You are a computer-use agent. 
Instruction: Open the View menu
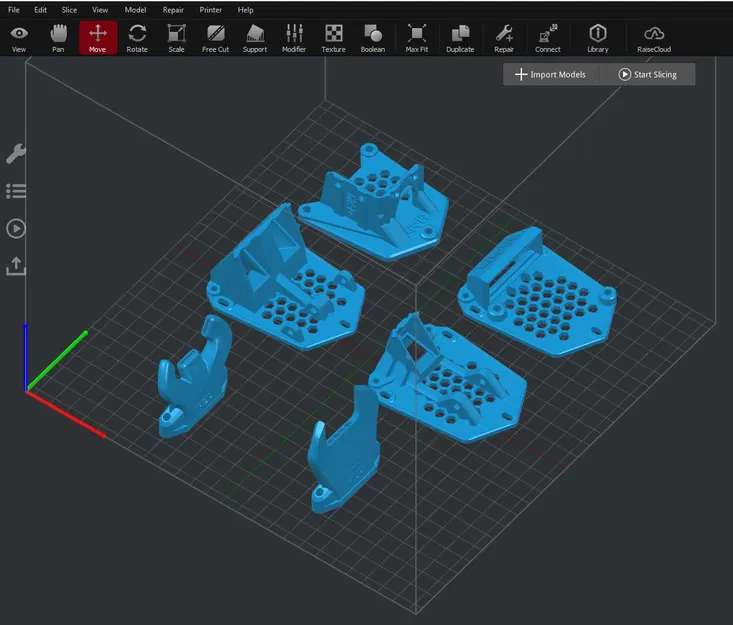(100, 10)
